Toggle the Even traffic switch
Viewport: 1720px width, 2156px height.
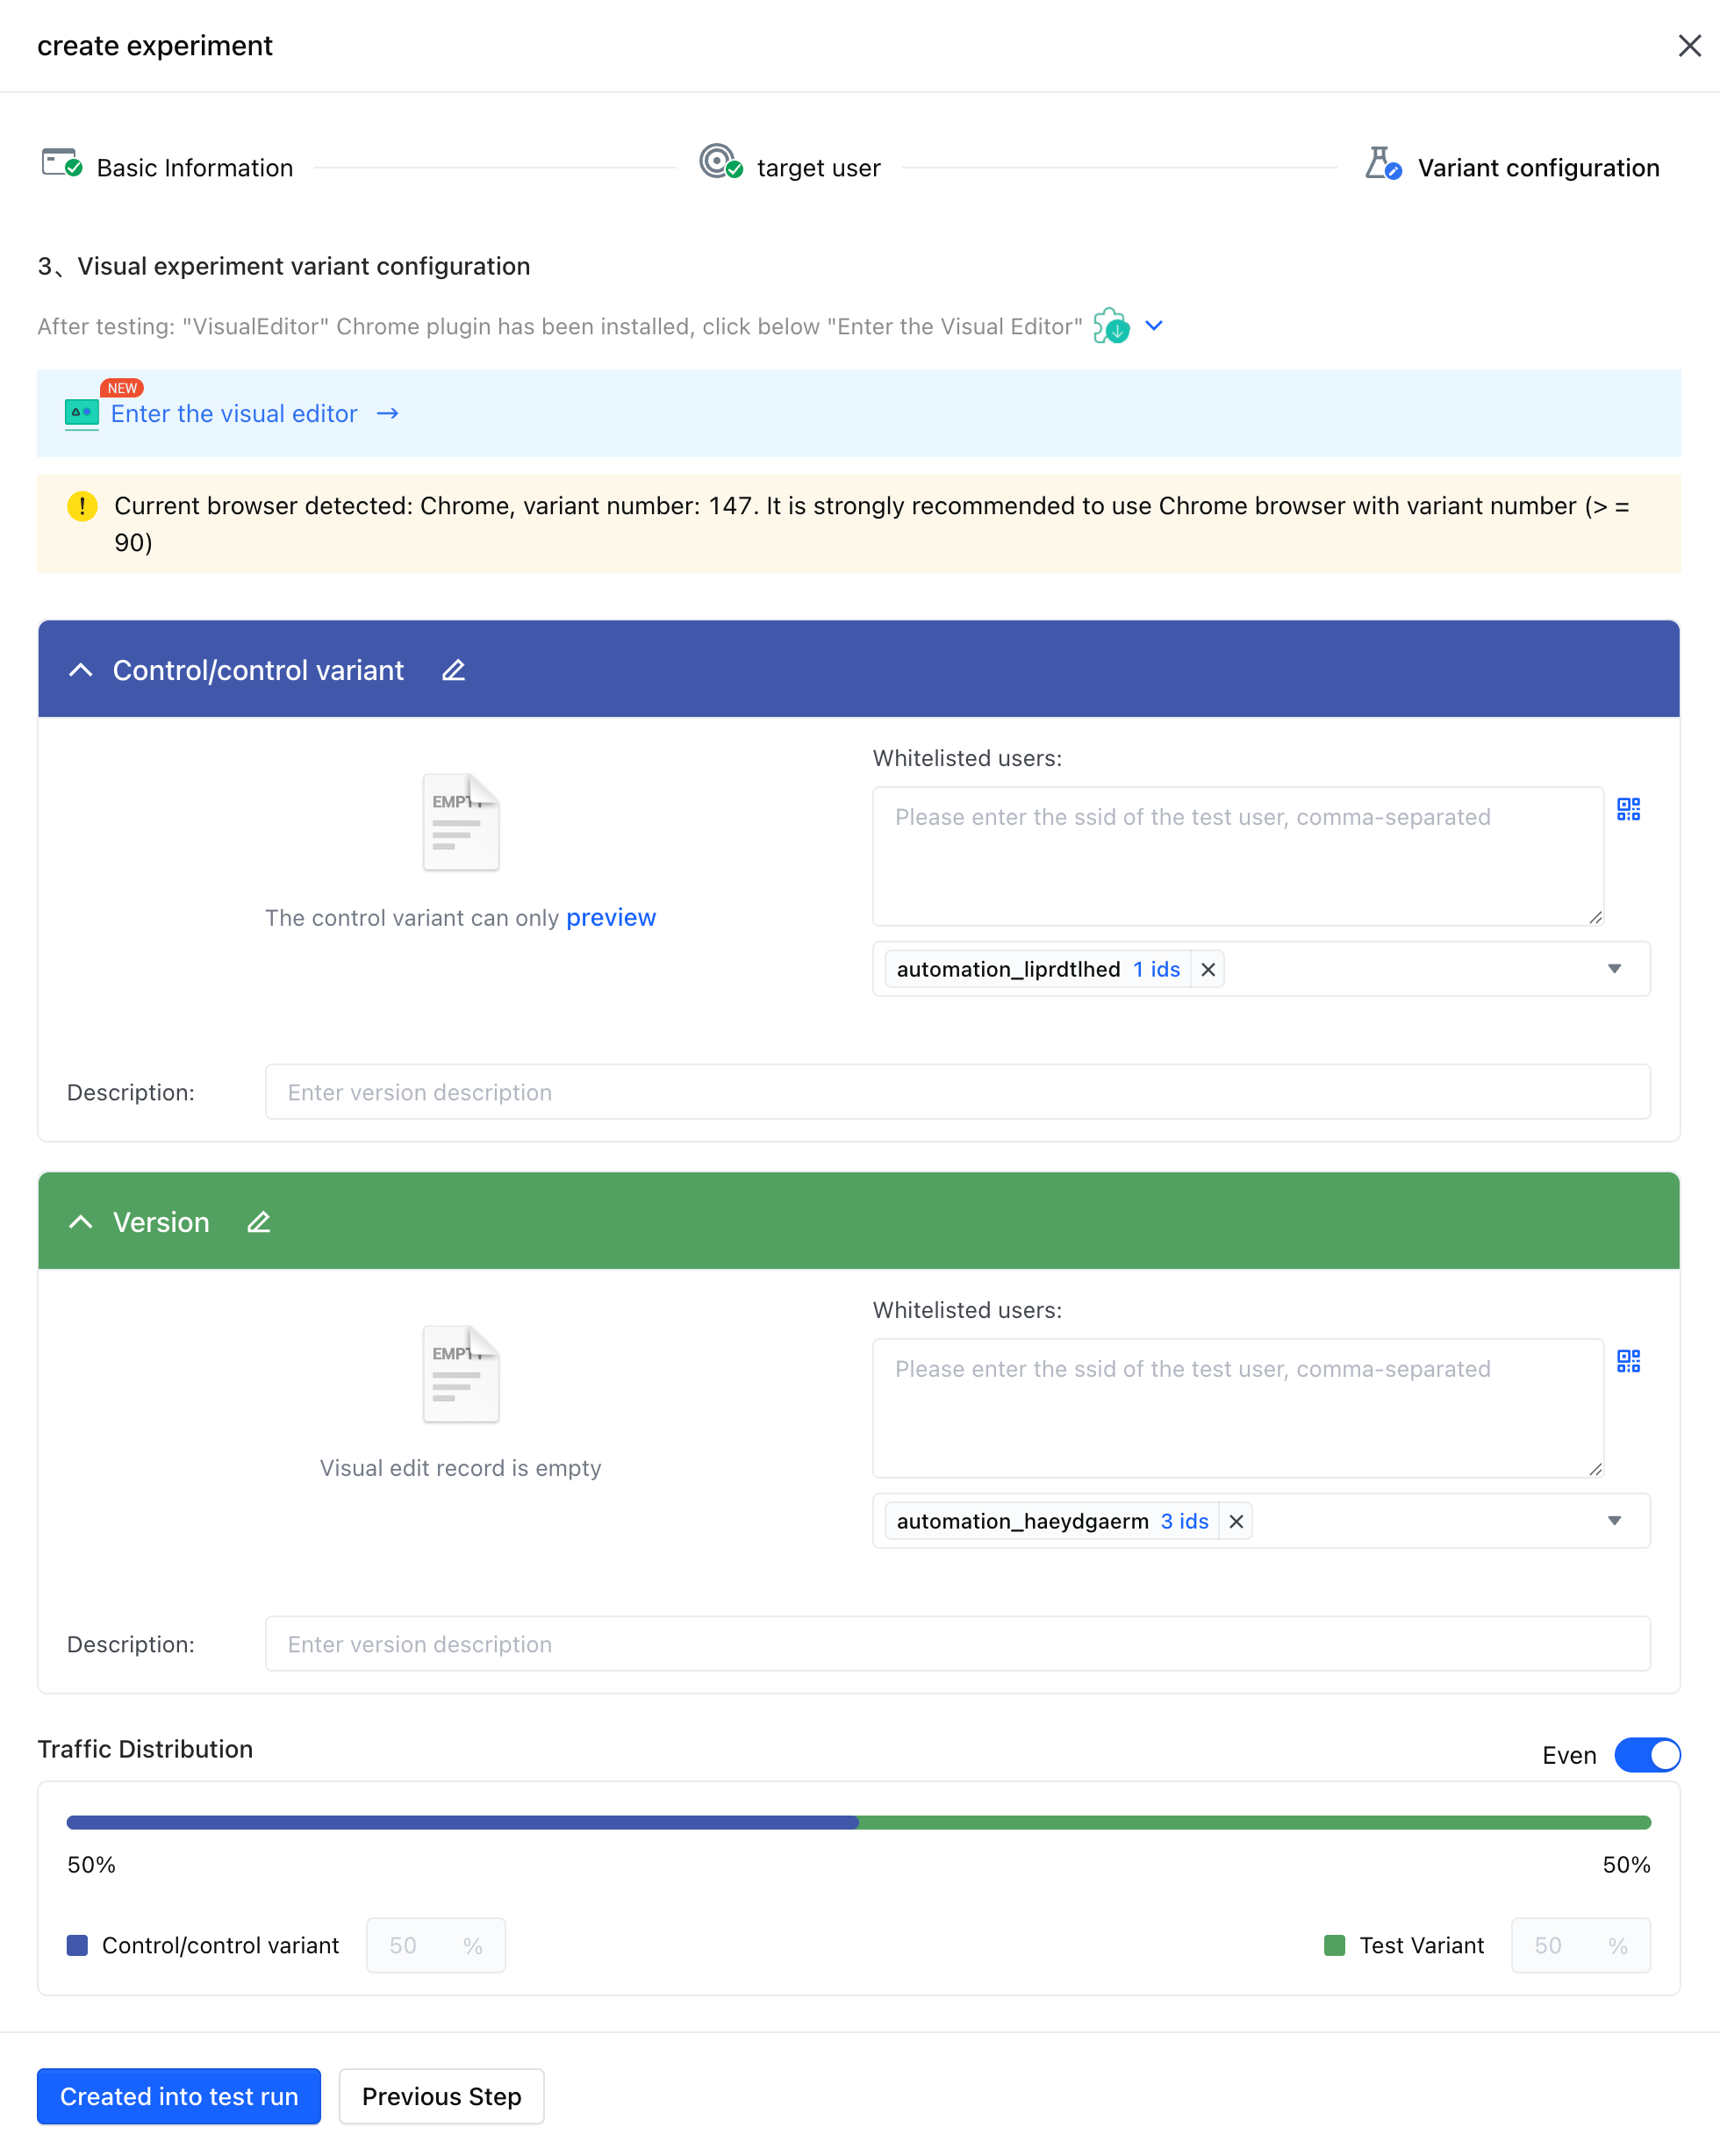click(x=1647, y=1755)
